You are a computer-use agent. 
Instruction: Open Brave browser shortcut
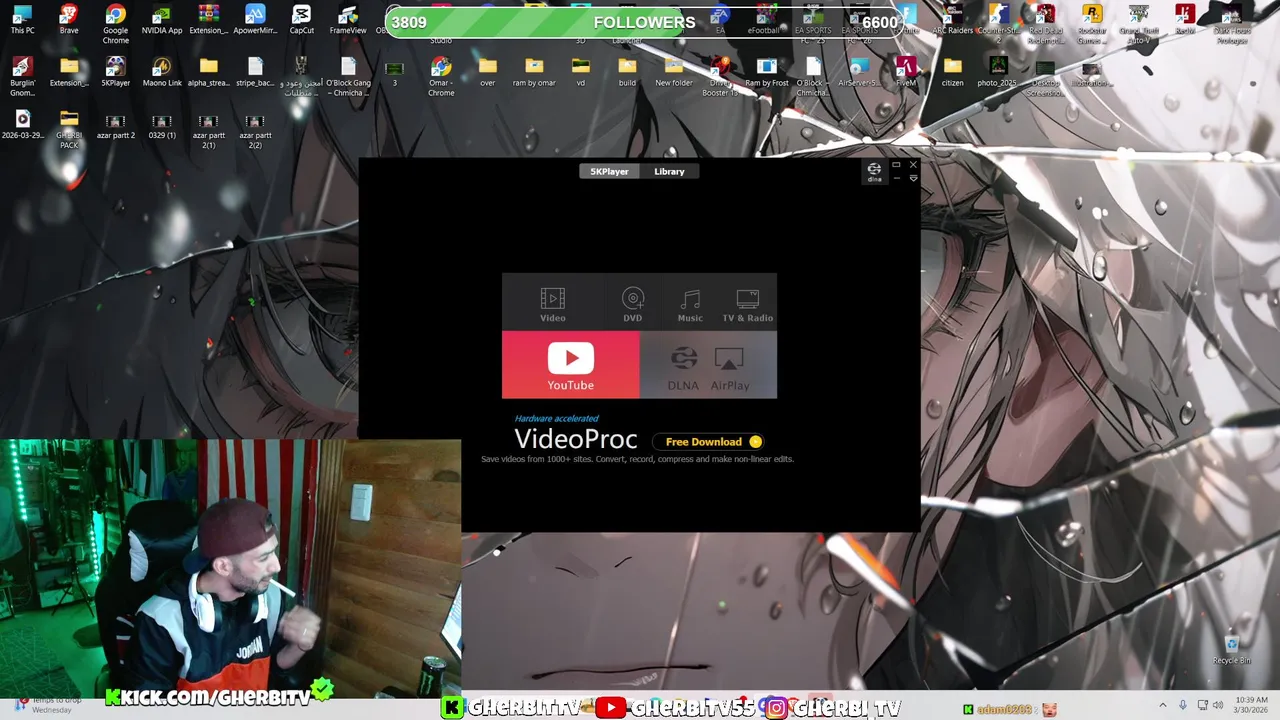[69, 20]
